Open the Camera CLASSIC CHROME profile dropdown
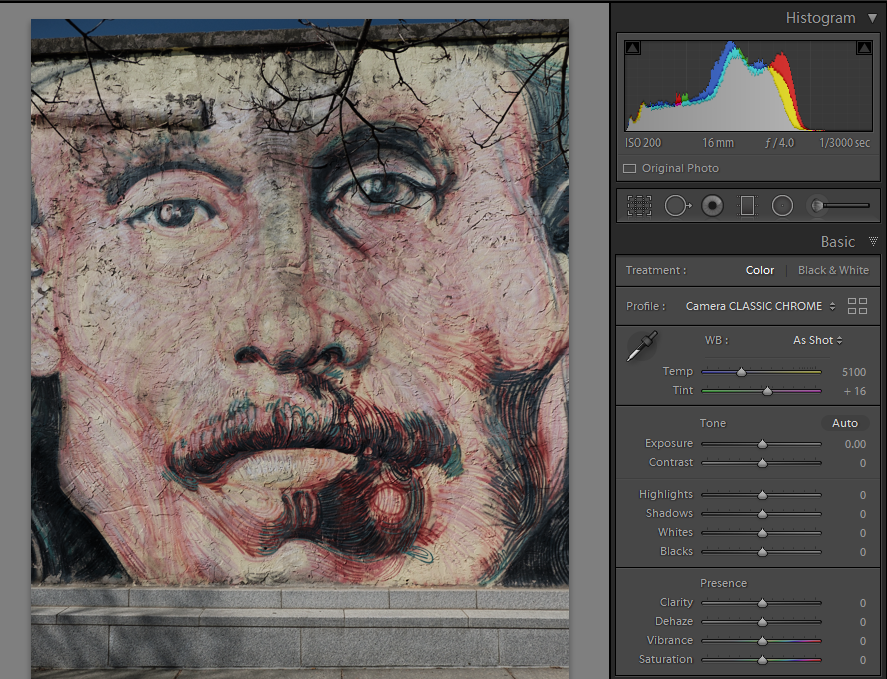Screen dimensions: 887x679 pyautogui.click(x=760, y=306)
